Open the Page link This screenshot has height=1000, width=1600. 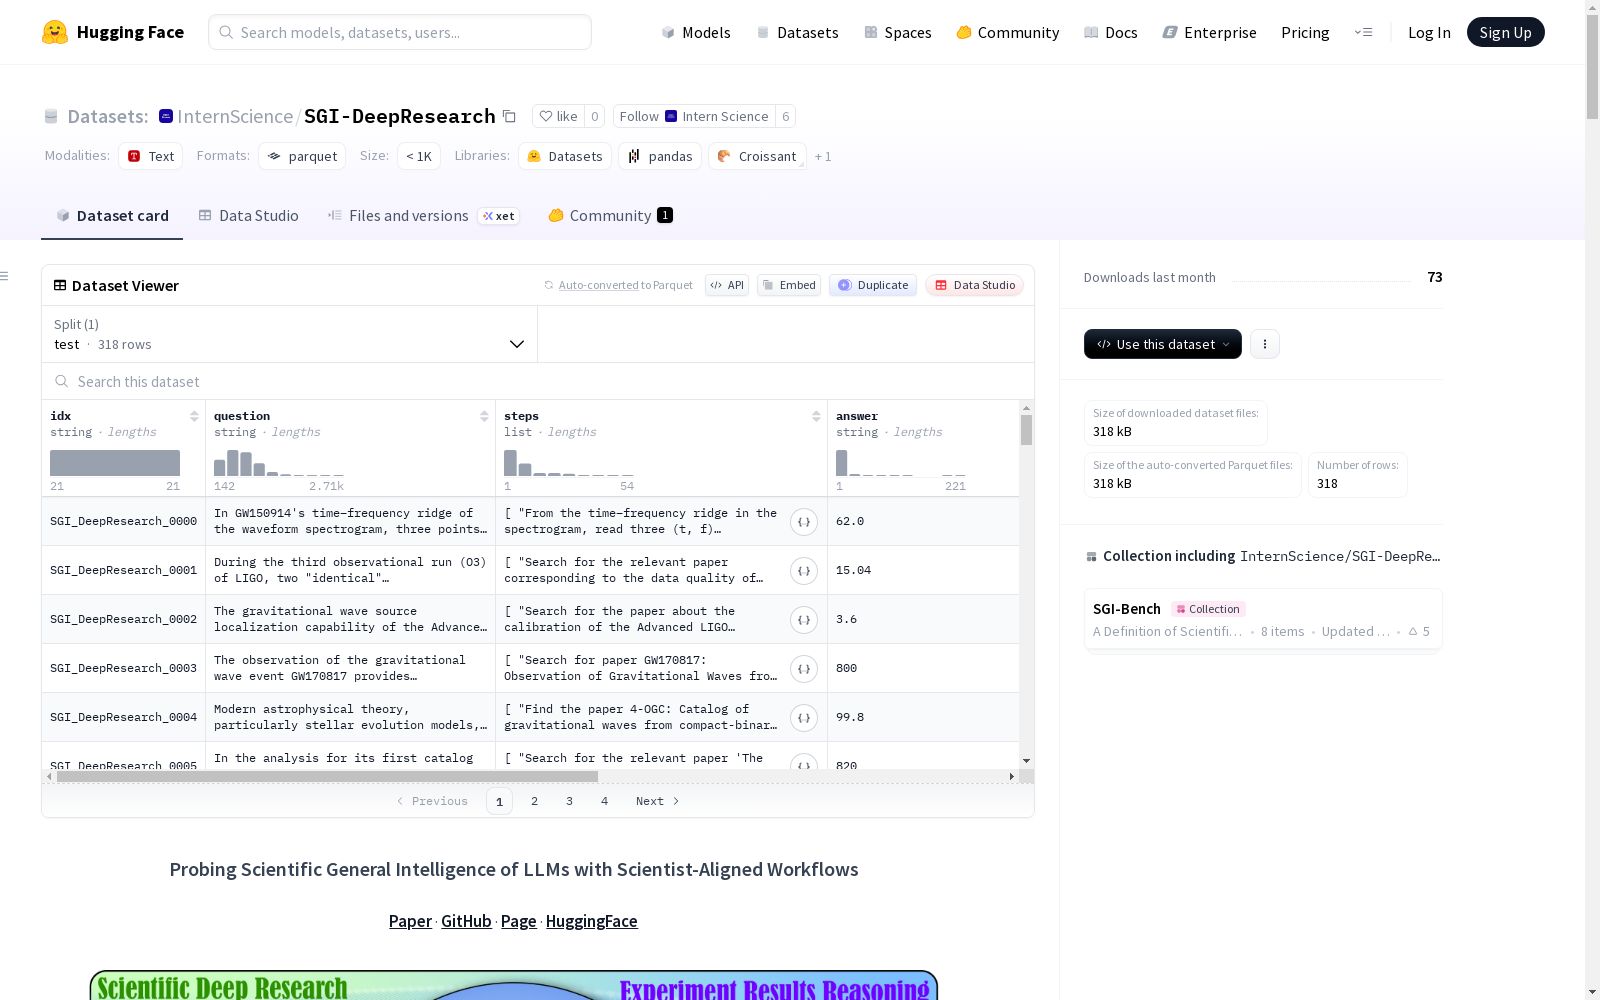519,921
